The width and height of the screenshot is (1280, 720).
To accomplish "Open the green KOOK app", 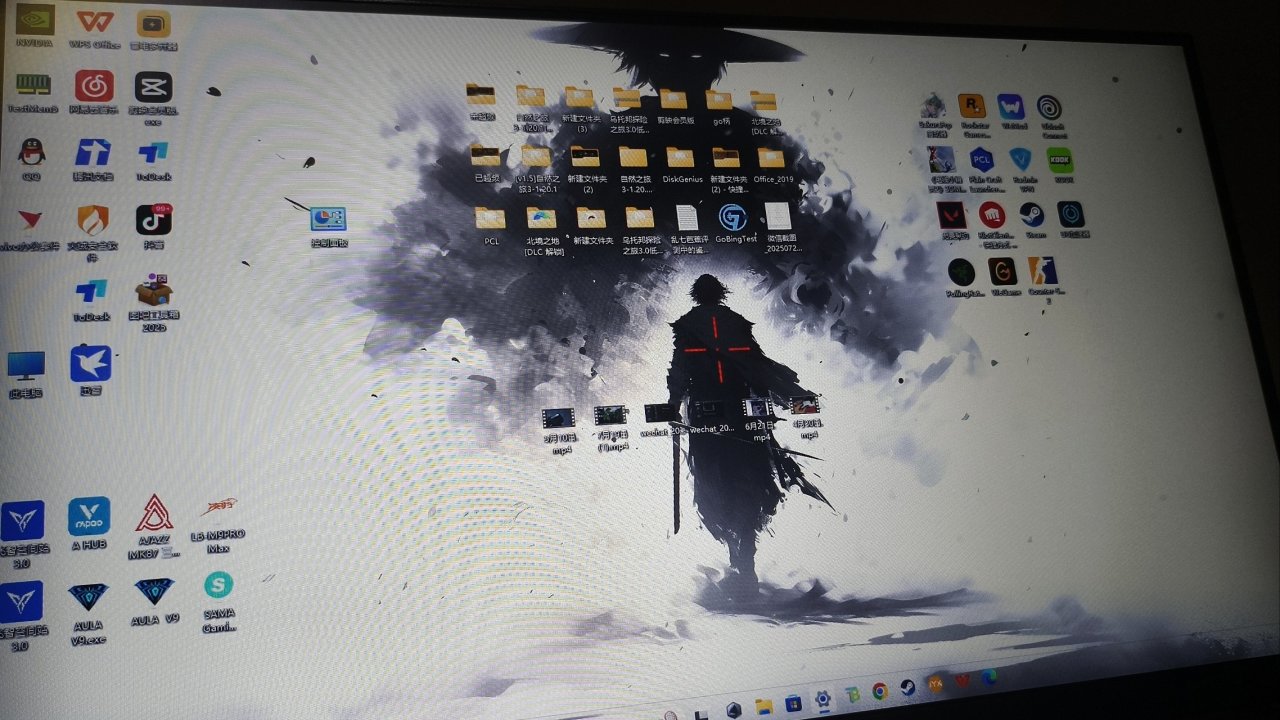I will (1060, 160).
